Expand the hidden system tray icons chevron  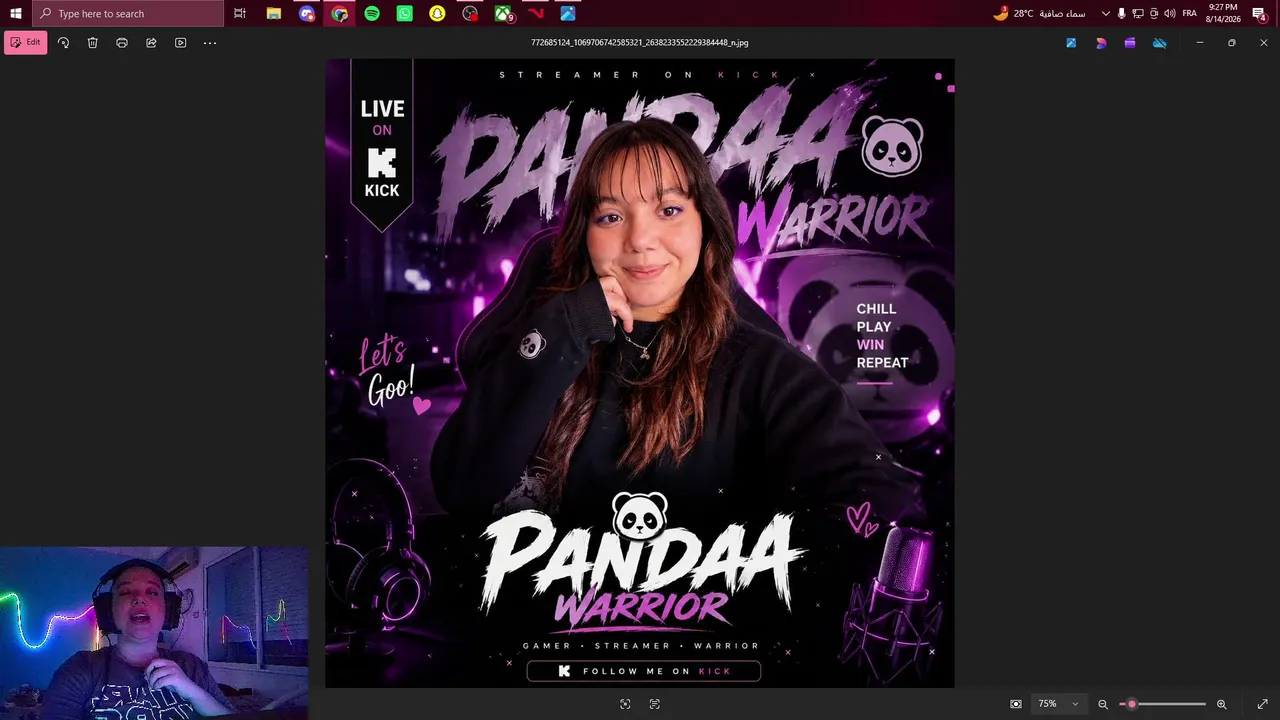pos(1105,13)
